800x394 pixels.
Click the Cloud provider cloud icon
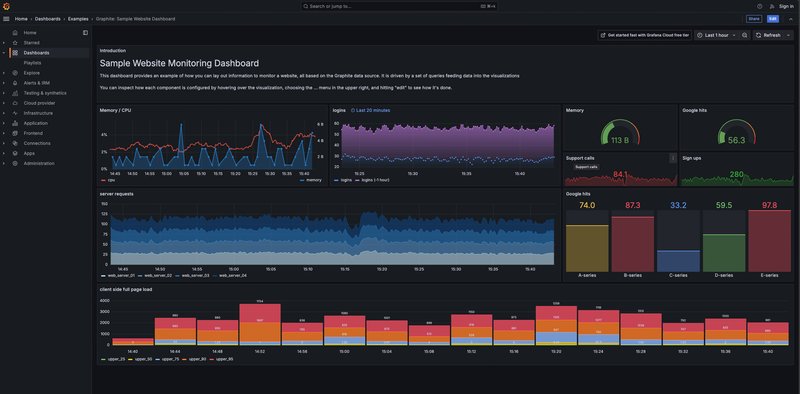15,103
